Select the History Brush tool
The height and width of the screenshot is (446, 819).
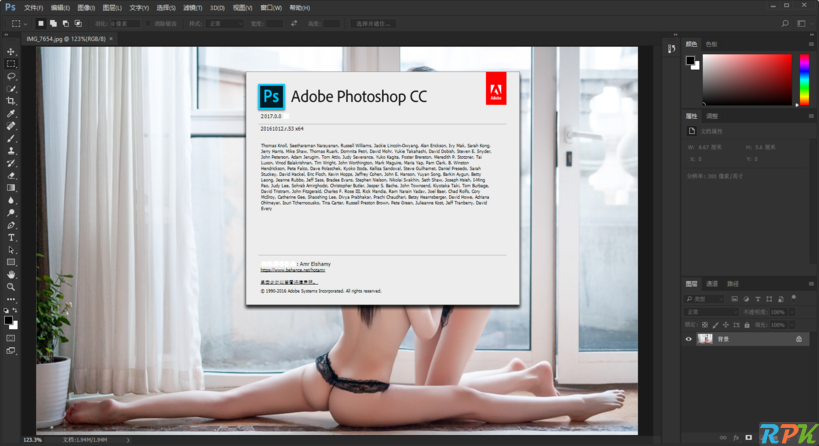tap(11, 163)
